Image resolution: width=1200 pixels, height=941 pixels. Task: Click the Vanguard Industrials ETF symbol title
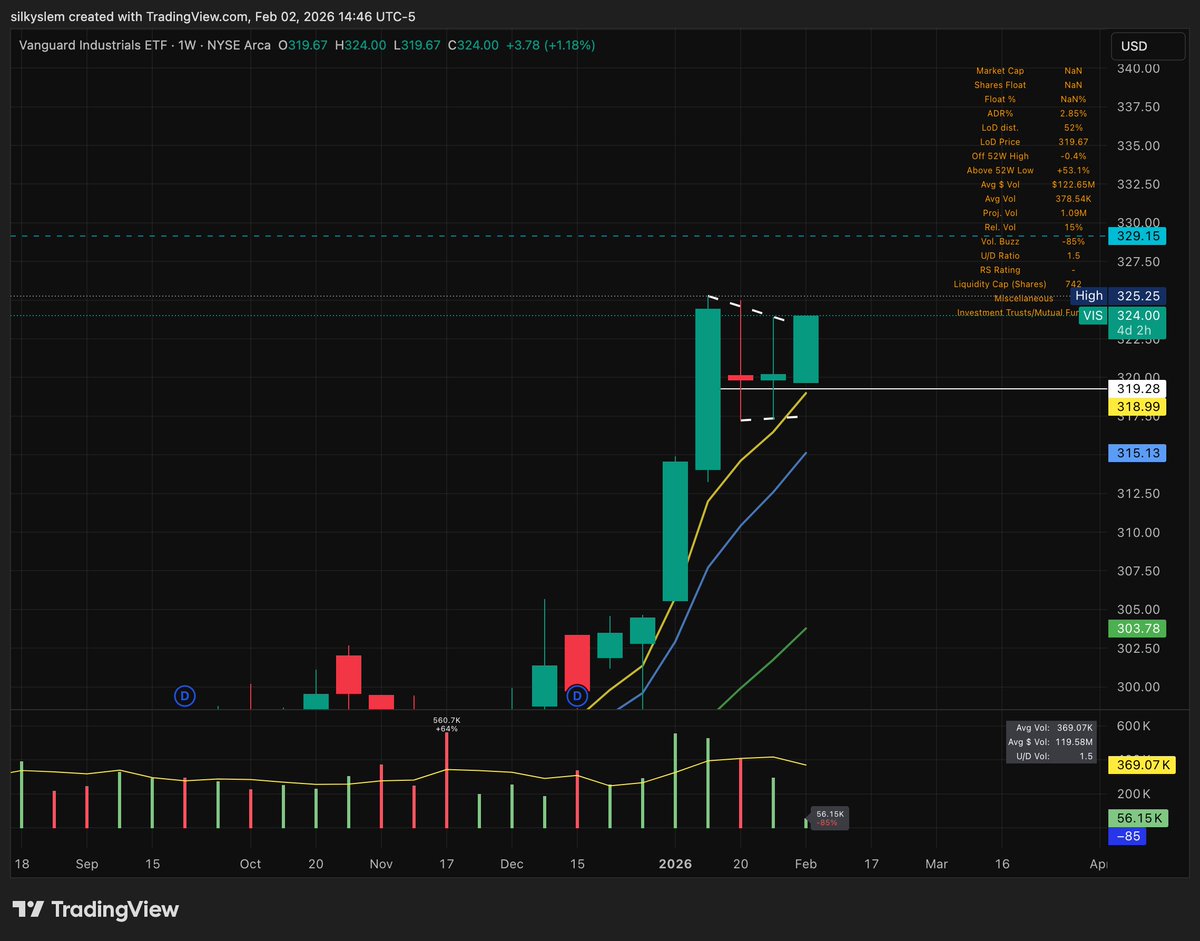pos(95,45)
